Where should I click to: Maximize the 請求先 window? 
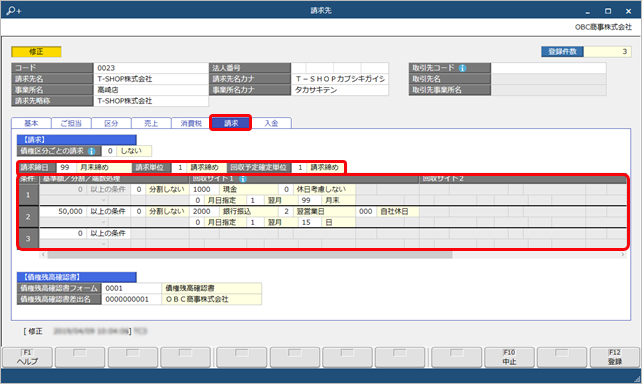tap(608, 11)
